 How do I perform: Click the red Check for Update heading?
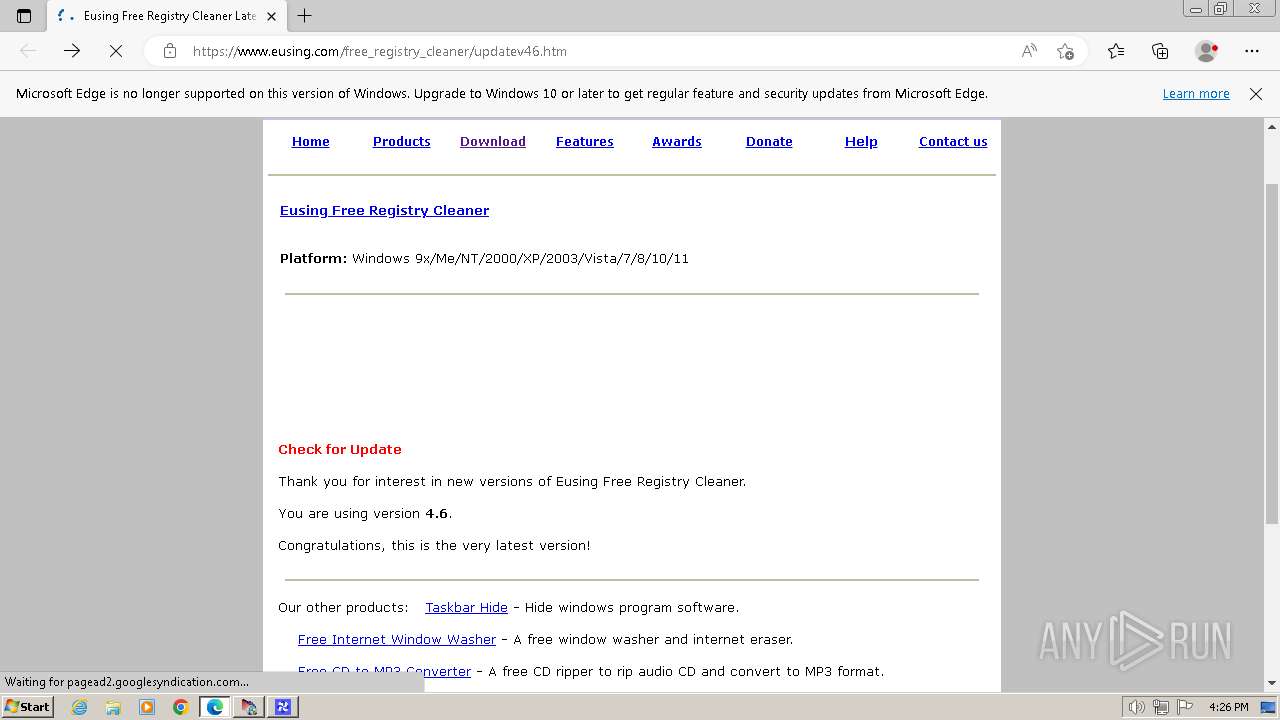click(340, 450)
